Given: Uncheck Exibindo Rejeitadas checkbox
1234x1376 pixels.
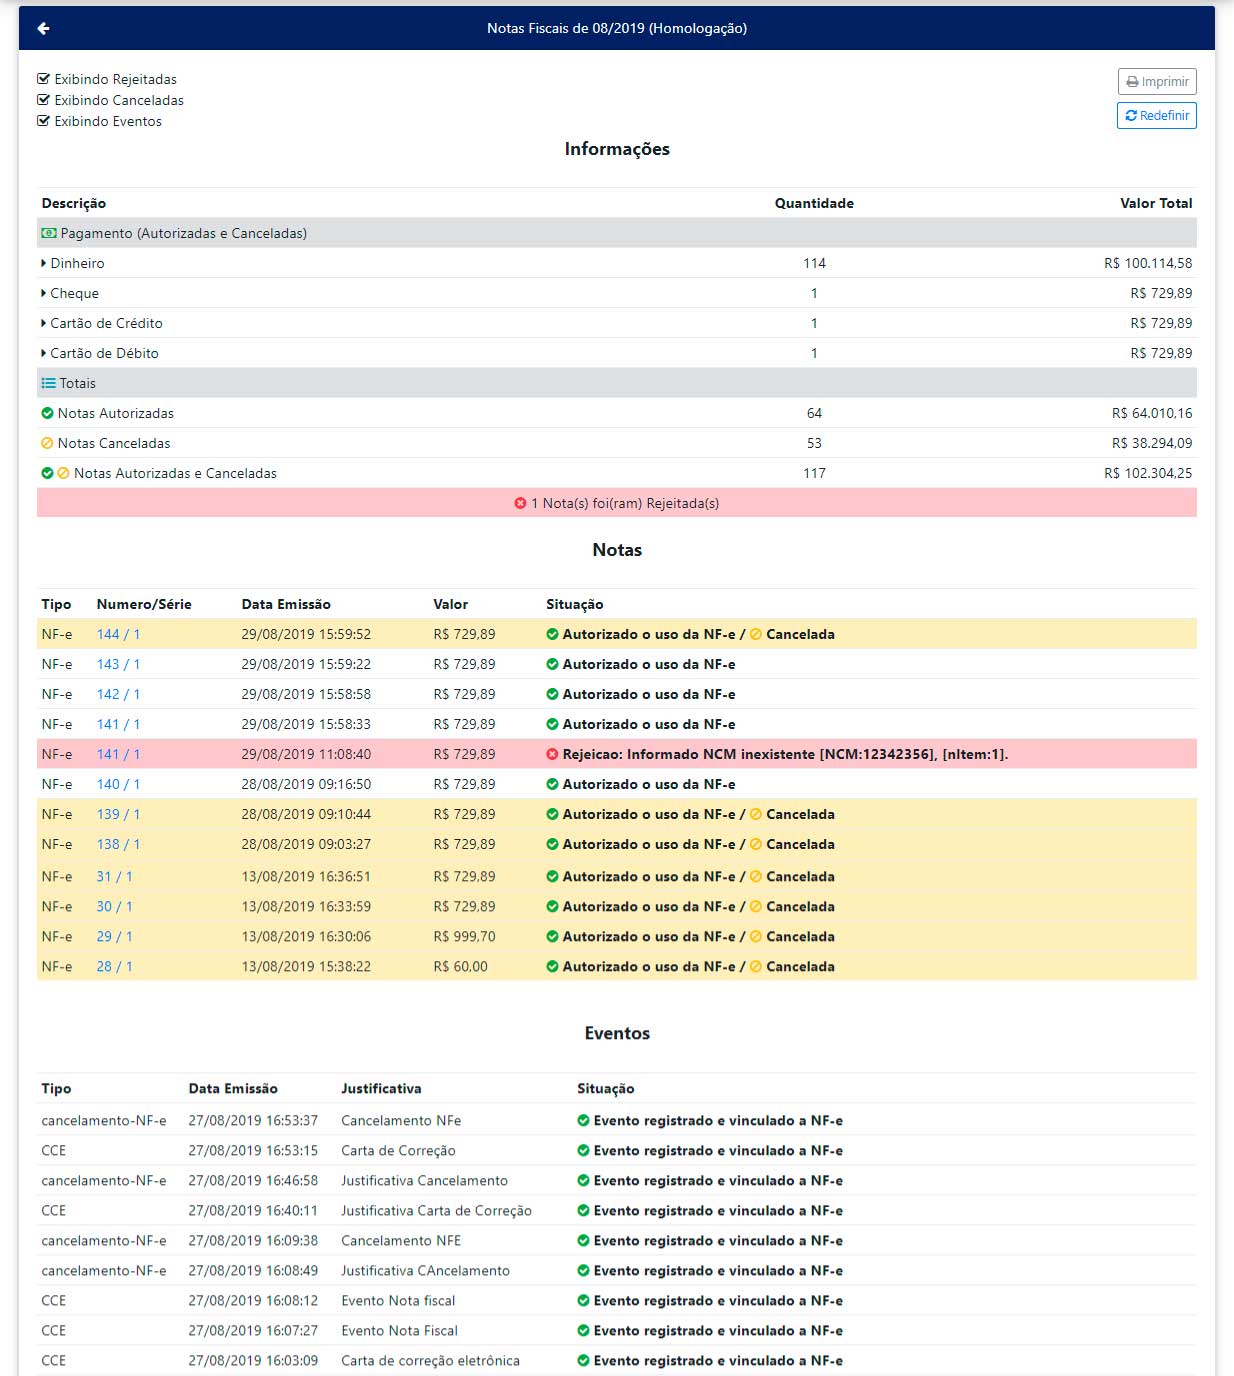Looking at the screenshot, I should [43, 79].
